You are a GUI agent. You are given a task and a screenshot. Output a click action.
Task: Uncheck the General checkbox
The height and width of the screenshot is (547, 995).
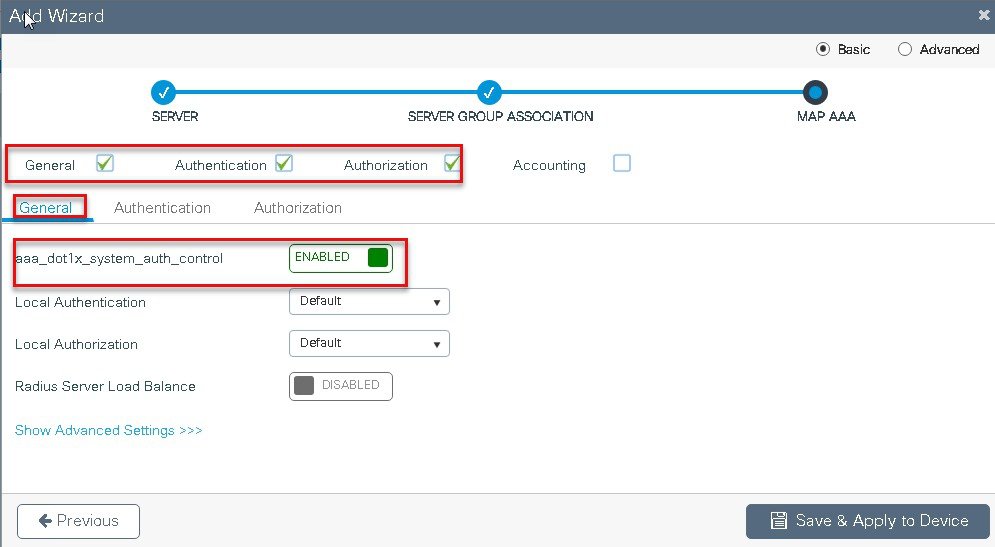[105, 164]
